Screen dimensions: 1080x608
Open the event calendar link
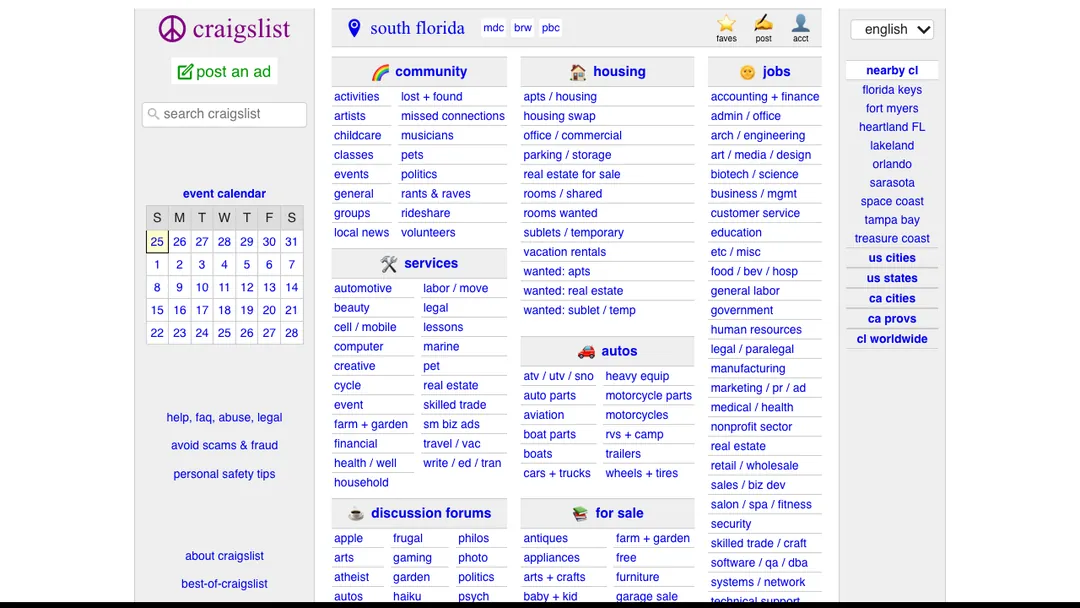(225, 194)
